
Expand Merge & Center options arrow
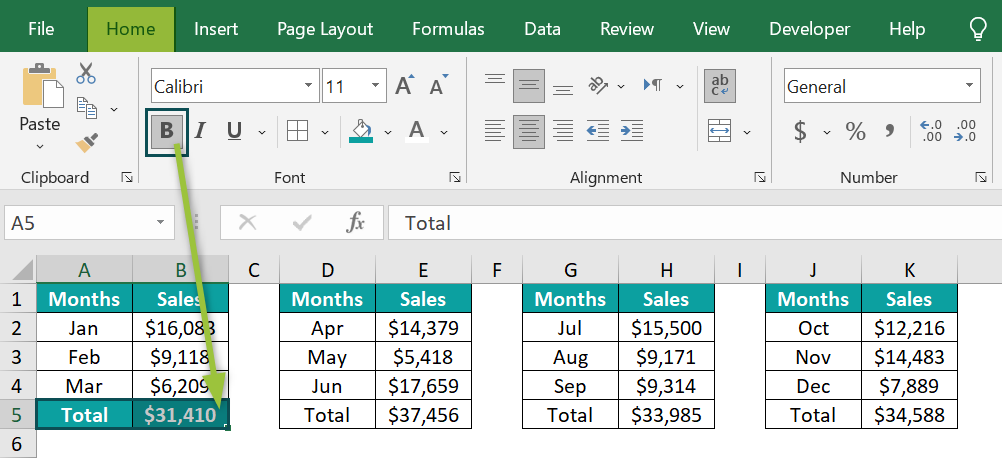click(x=747, y=132)
